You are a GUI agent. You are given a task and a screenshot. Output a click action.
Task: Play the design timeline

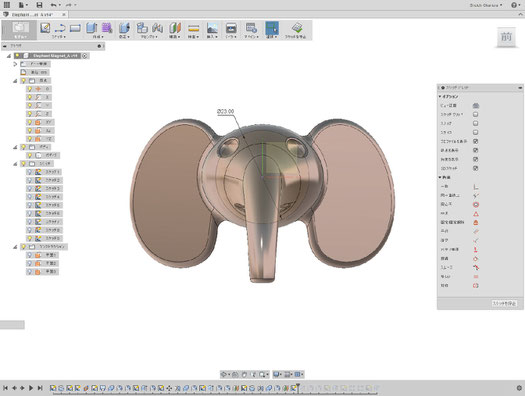click(31, 388)
